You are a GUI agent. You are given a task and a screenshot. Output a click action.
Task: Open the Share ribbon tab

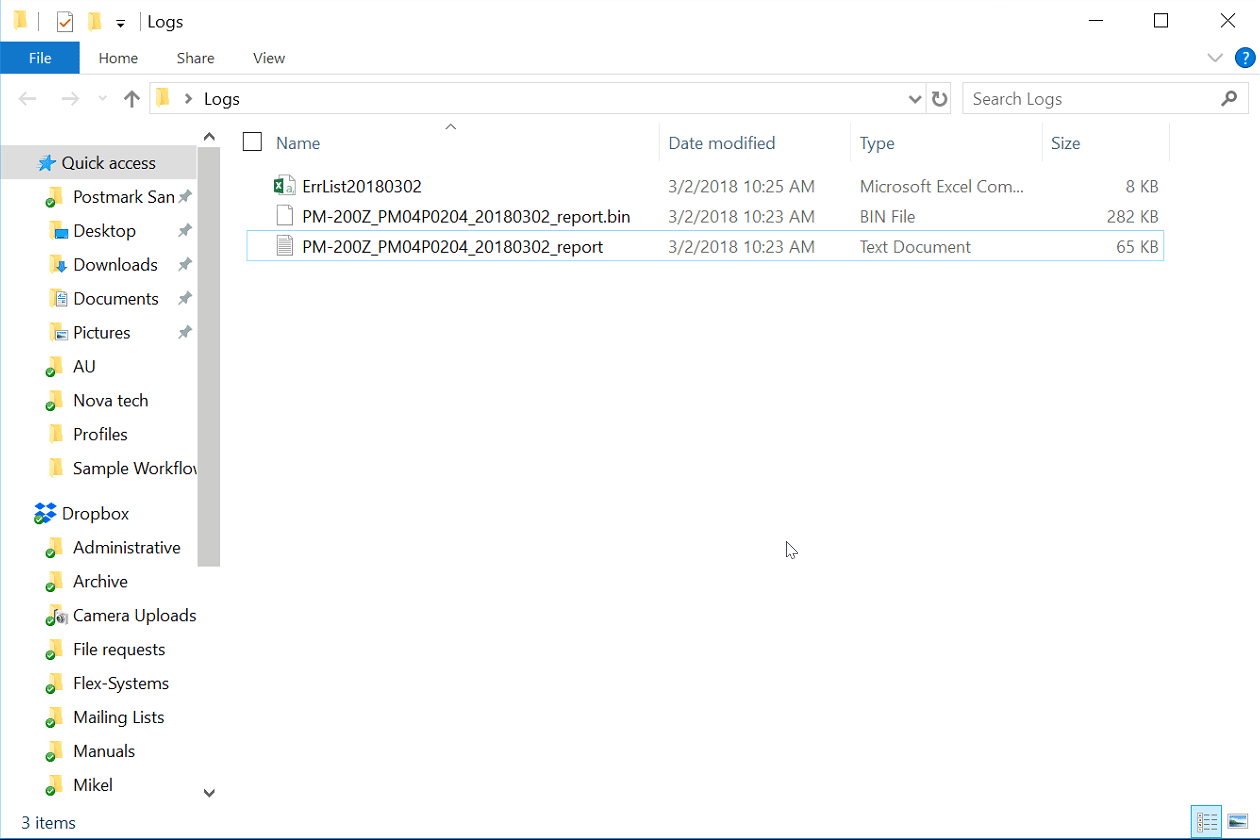click(x=195, y=58)
